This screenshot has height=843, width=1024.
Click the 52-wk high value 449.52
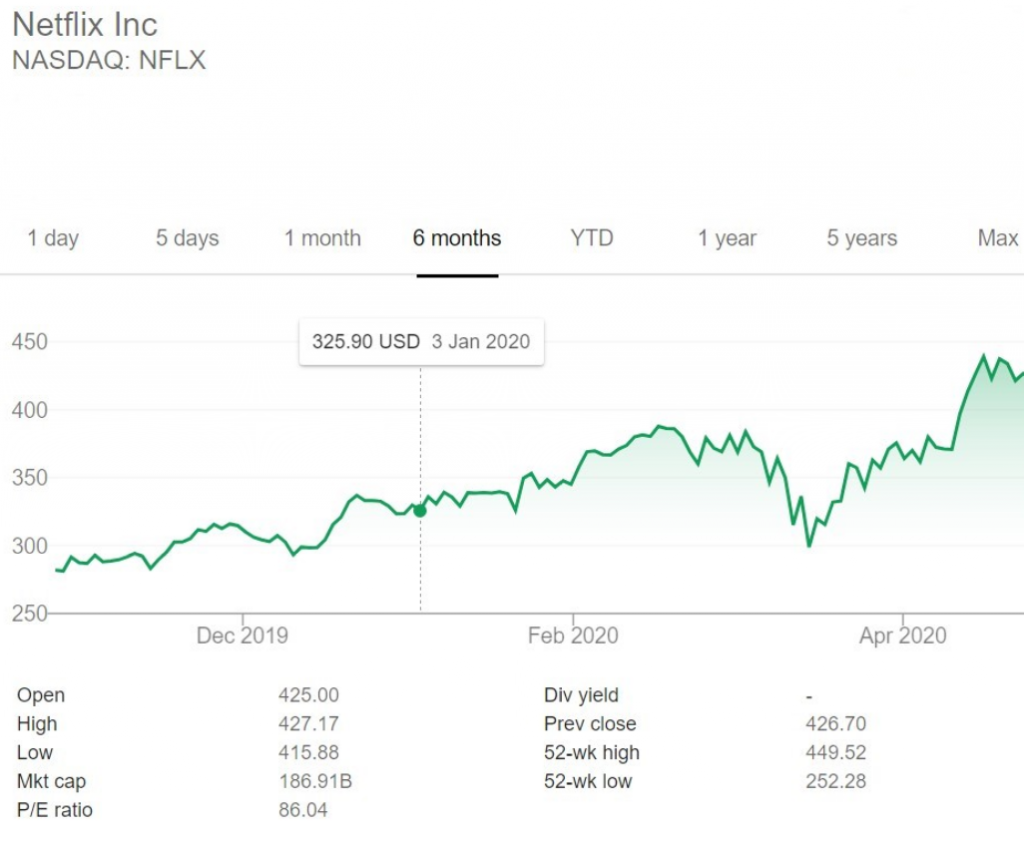pyautogui.click(x=835, y=752)
